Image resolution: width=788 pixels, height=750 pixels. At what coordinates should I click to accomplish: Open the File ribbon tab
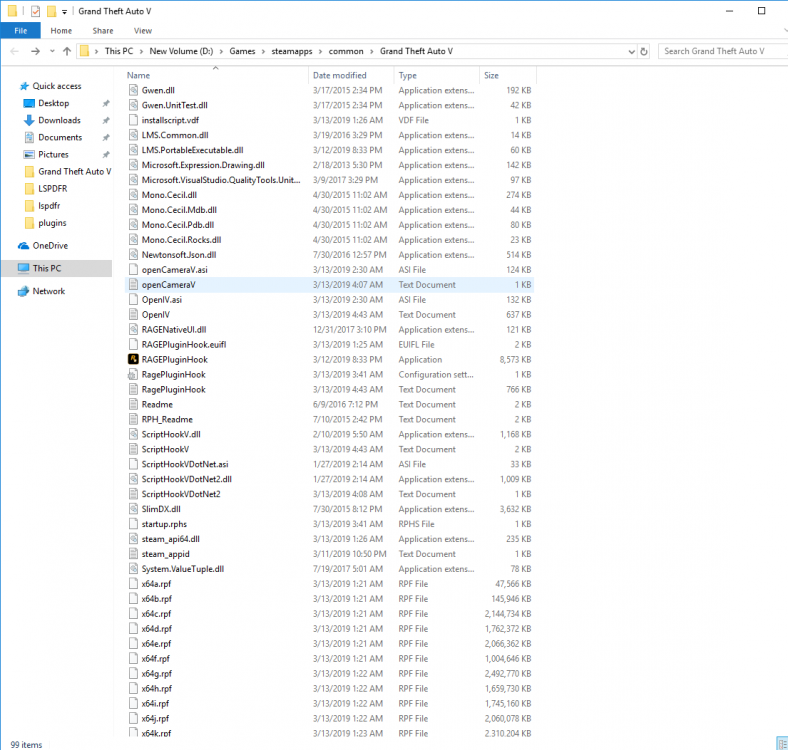tap(21, 31)
